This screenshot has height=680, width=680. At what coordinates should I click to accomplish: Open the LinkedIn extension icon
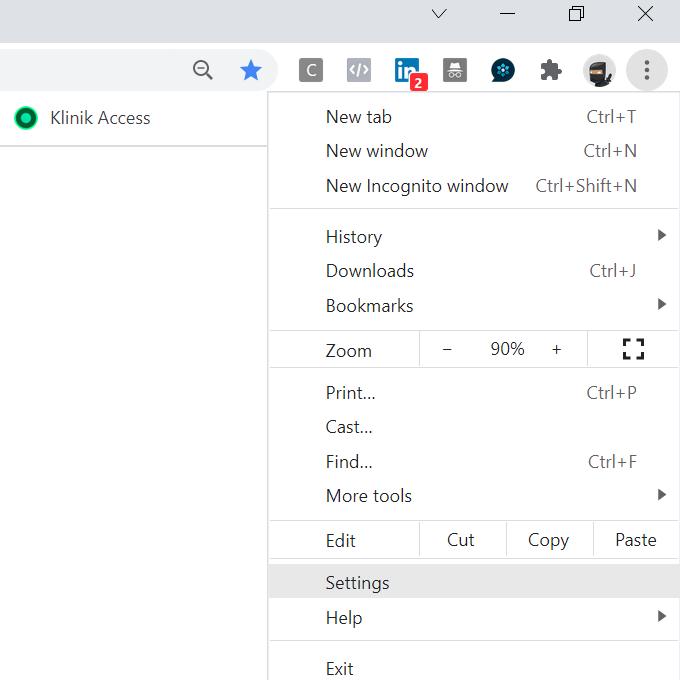tap(407, 70)
